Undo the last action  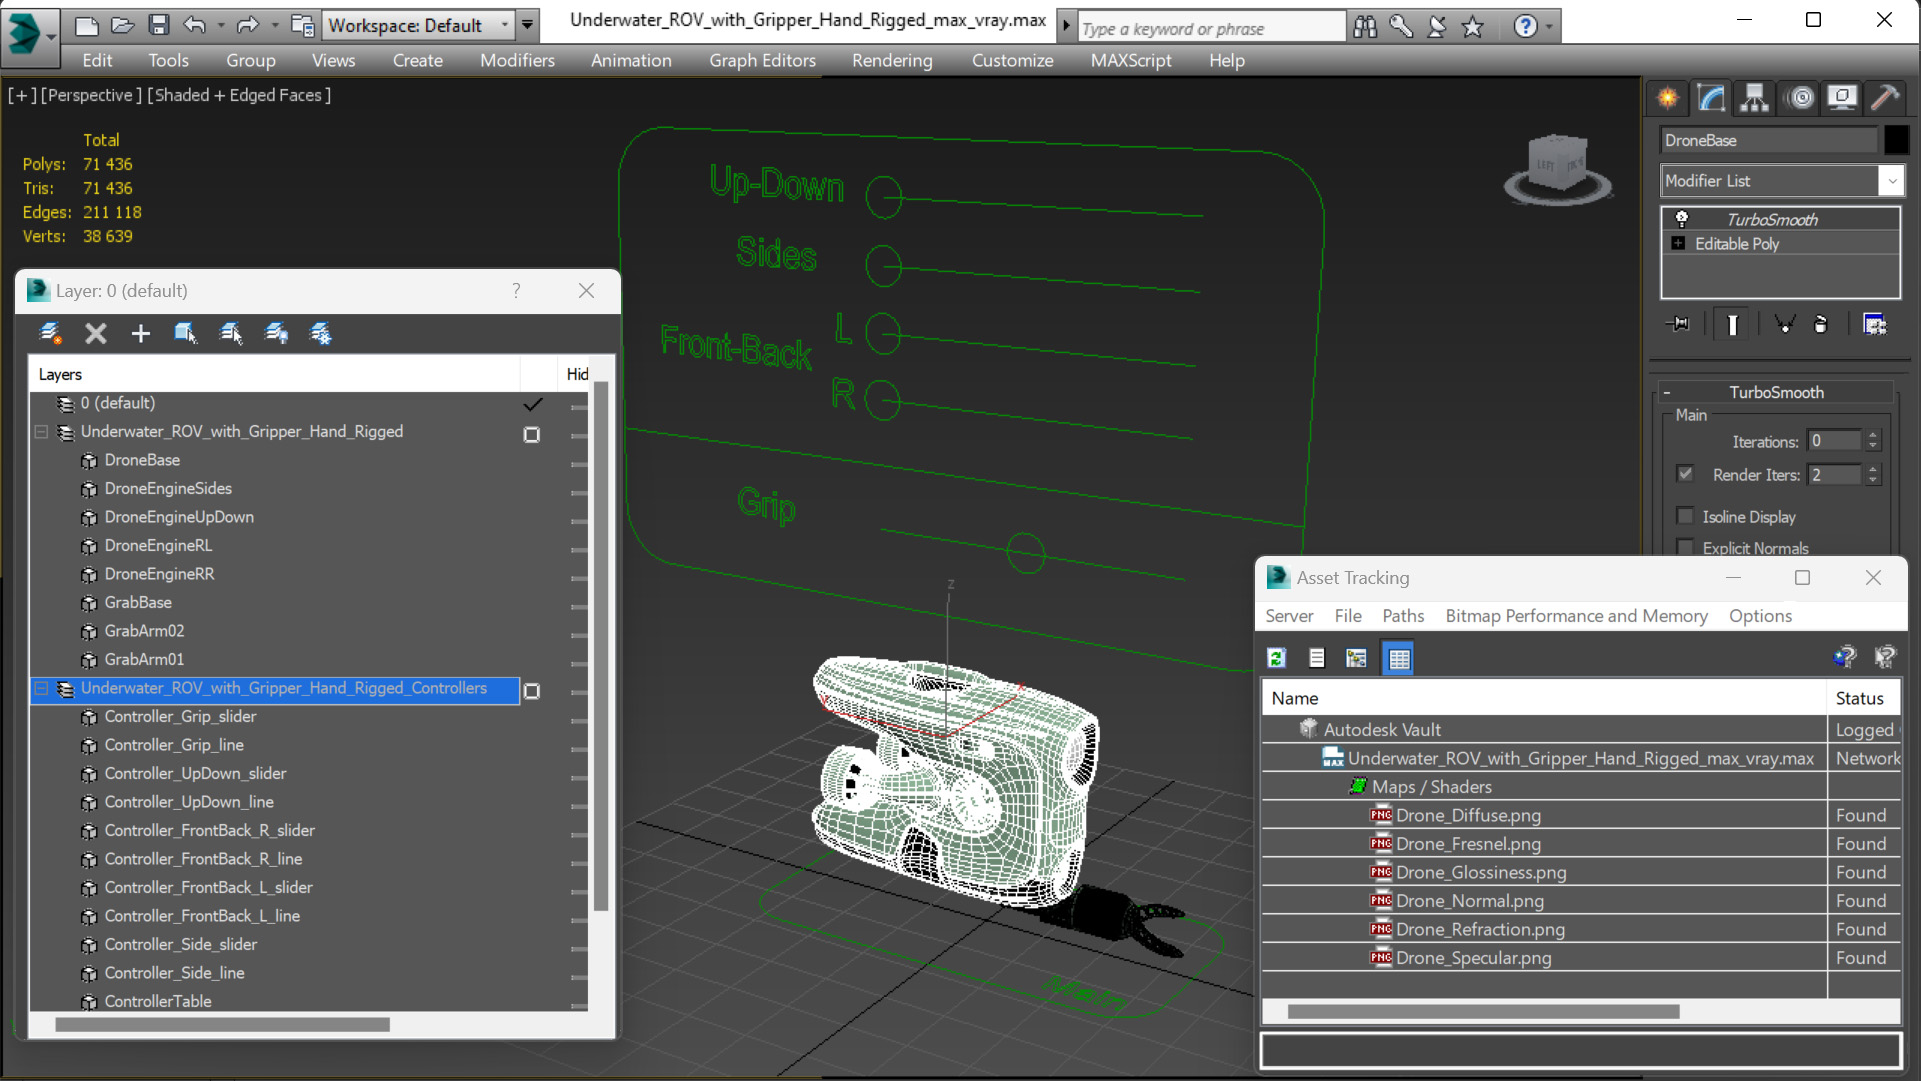coord(195,25)
